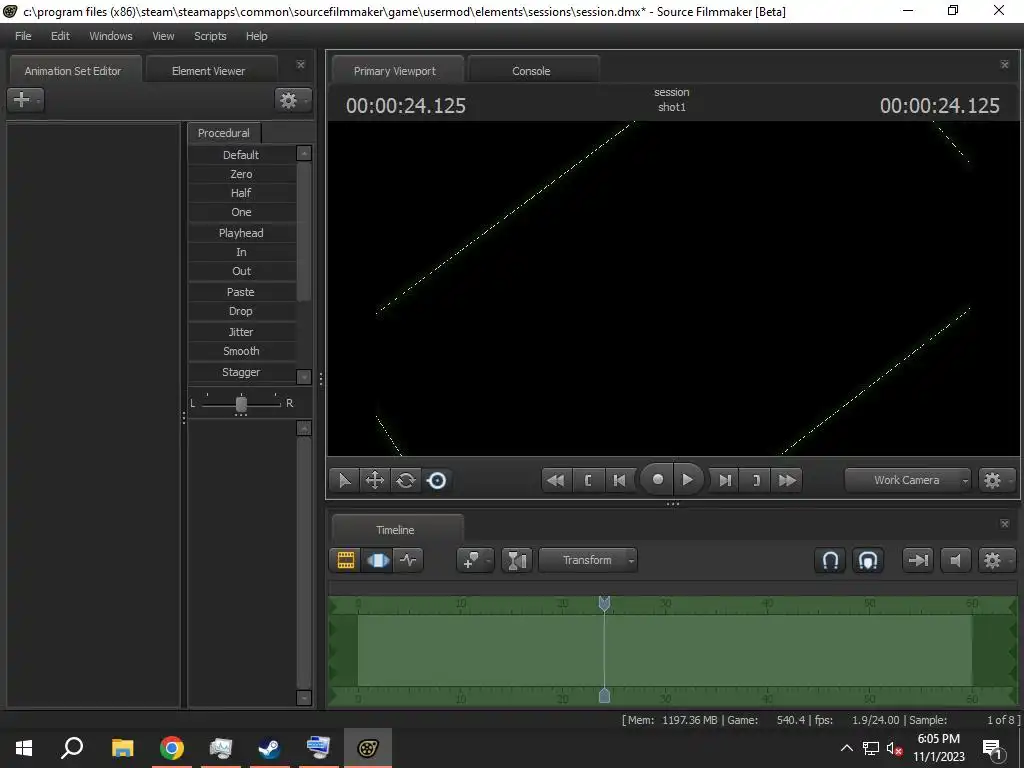The image size is (1024, 768).
Task: Open the Scripts menu
Action: (x=210, y=36)
